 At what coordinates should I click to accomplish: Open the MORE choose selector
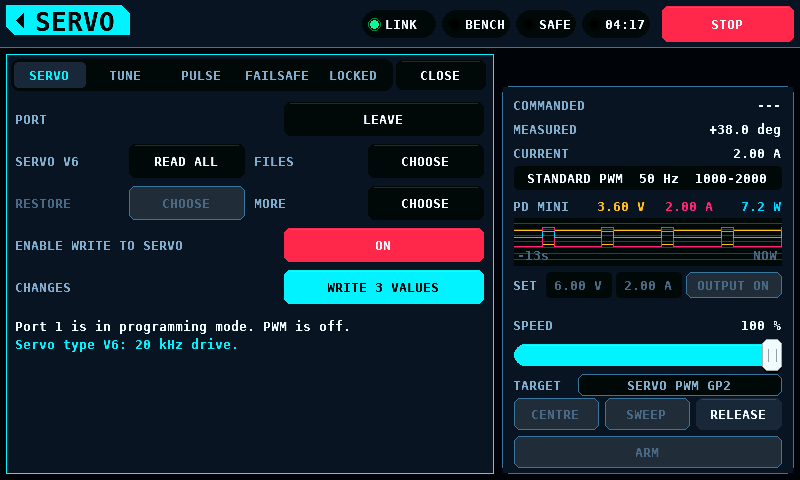click(426, 204)
